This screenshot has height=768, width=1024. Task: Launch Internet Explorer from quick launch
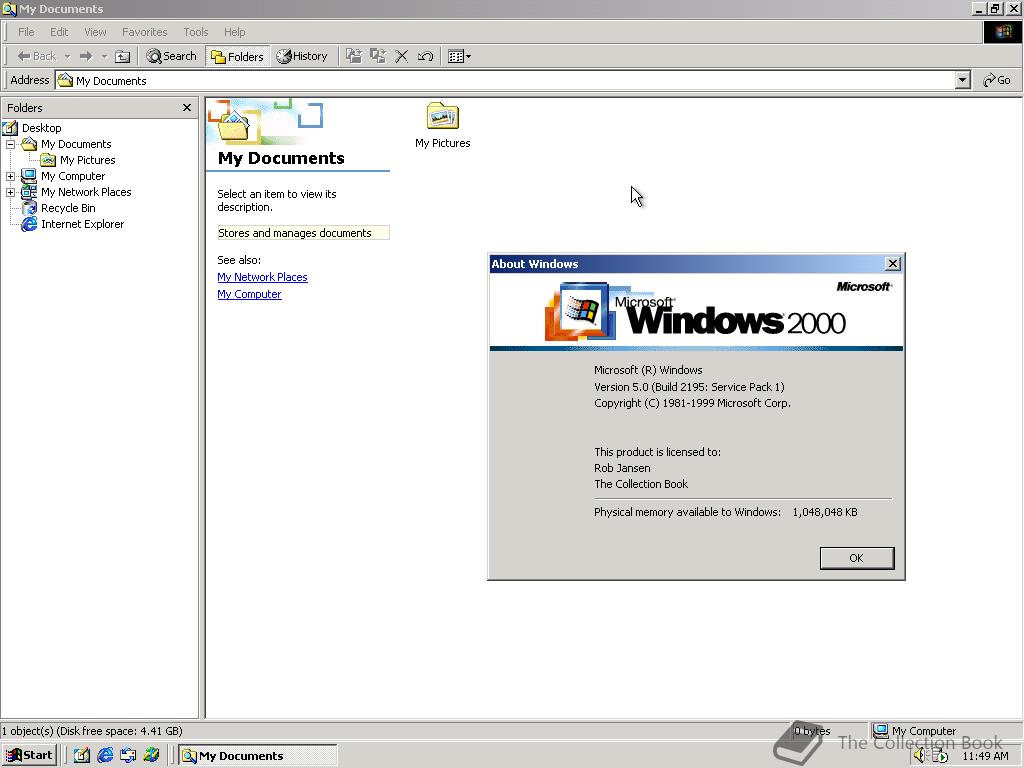[x=105, y=756]
